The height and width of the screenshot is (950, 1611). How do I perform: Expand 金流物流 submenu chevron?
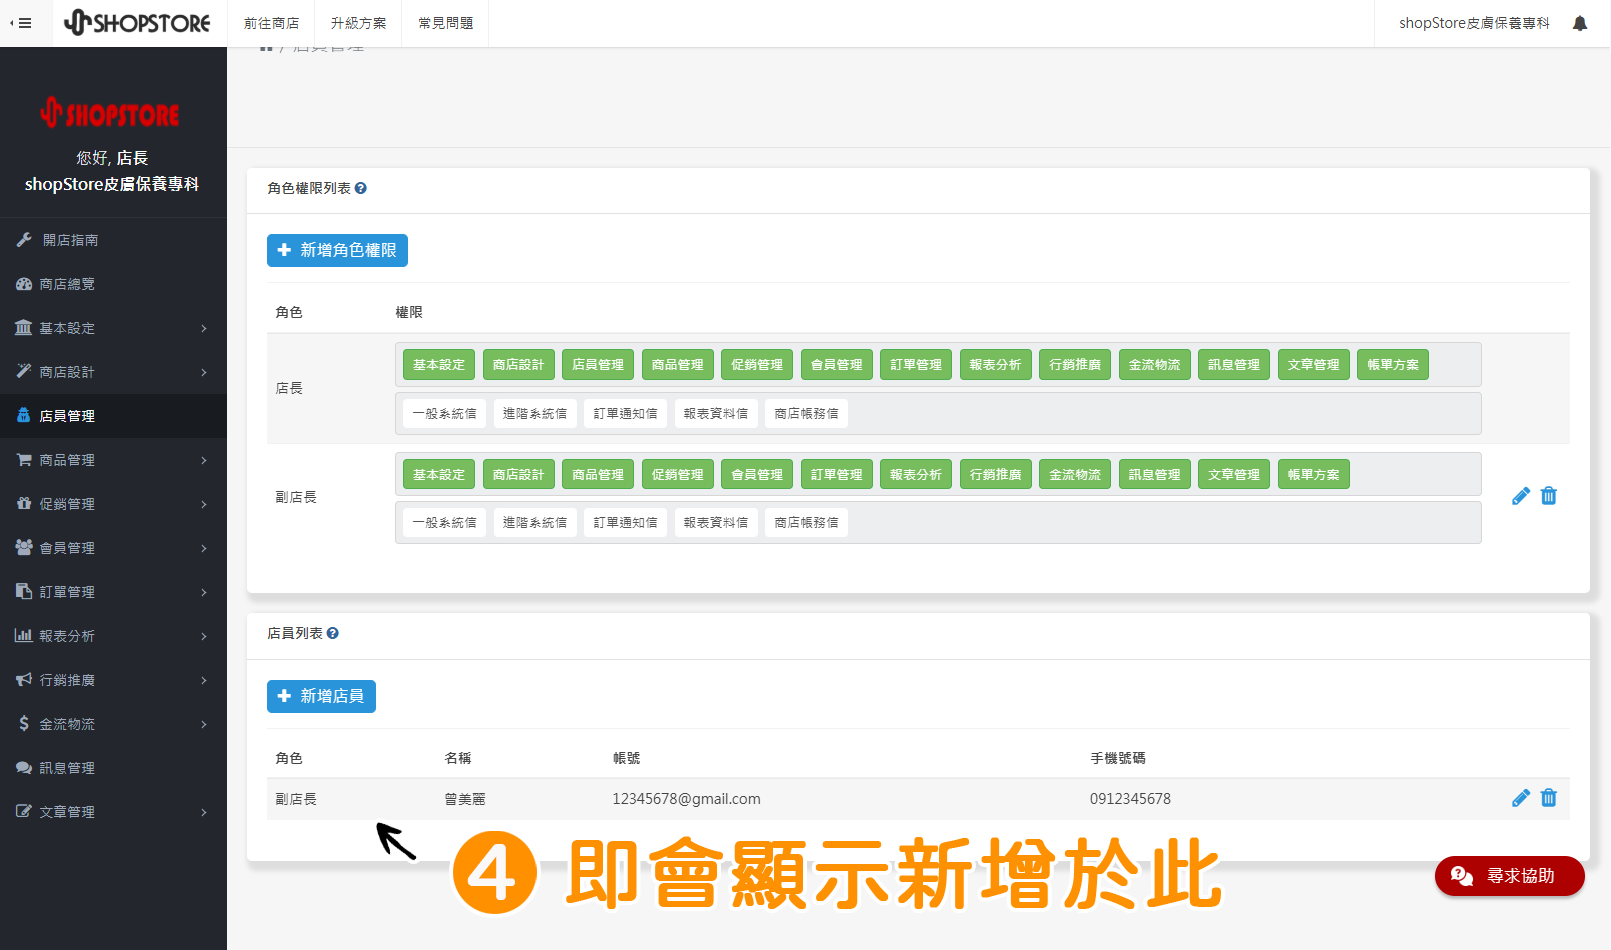point(204,724)
